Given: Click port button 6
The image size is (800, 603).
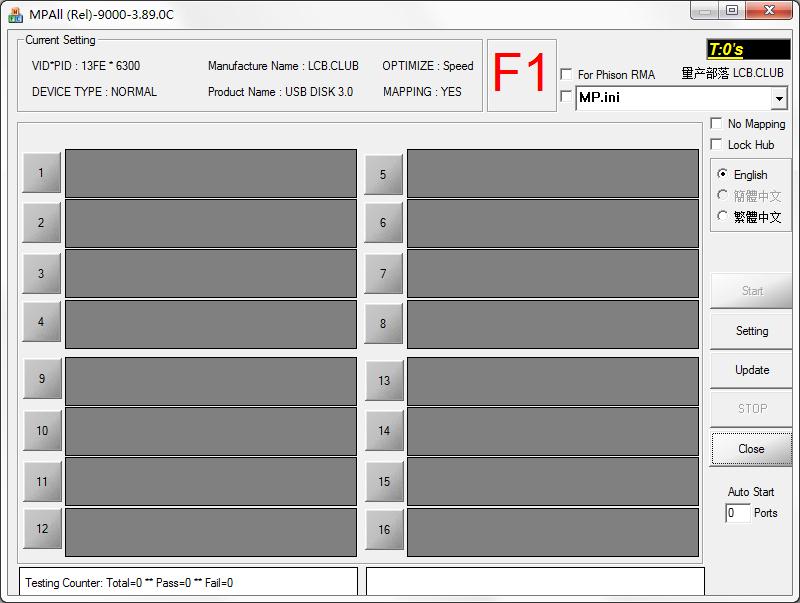Looking at the screenshot, I should [384, 222].
